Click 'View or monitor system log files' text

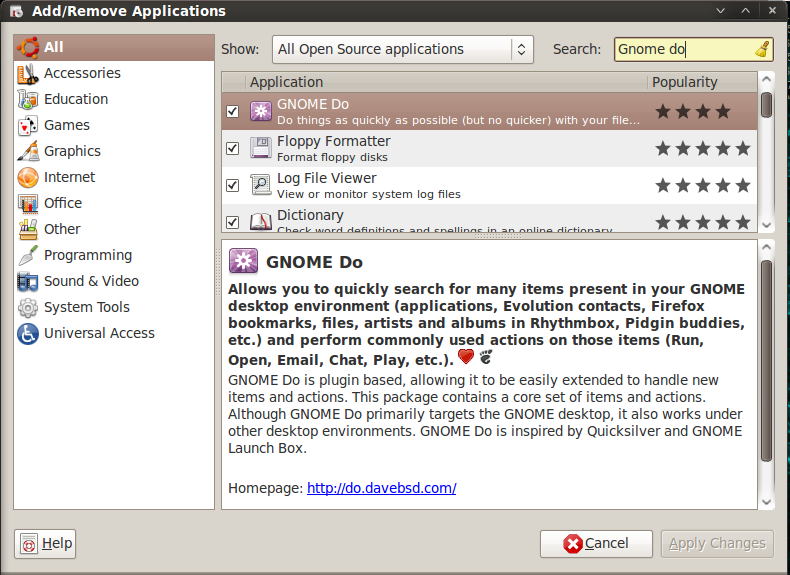[369, 194]
